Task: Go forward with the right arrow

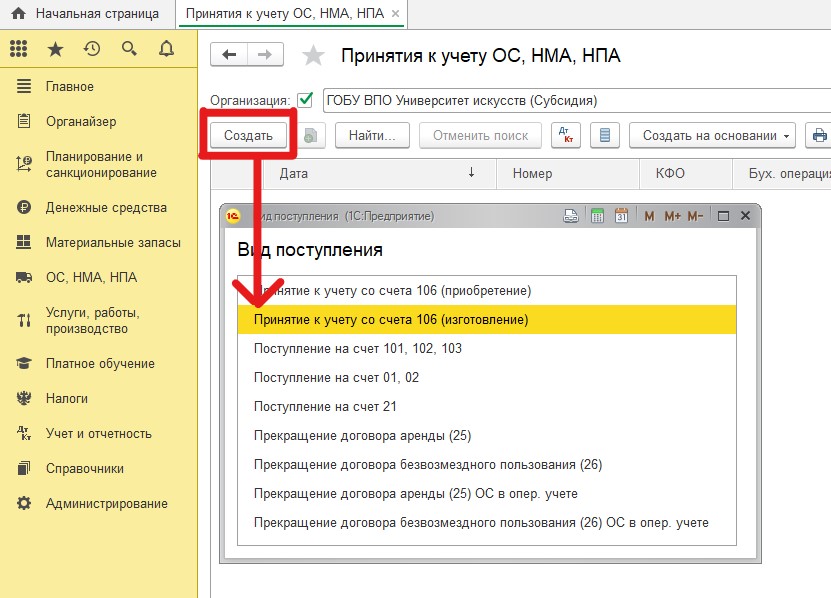Action: click(x=265, y=55)
